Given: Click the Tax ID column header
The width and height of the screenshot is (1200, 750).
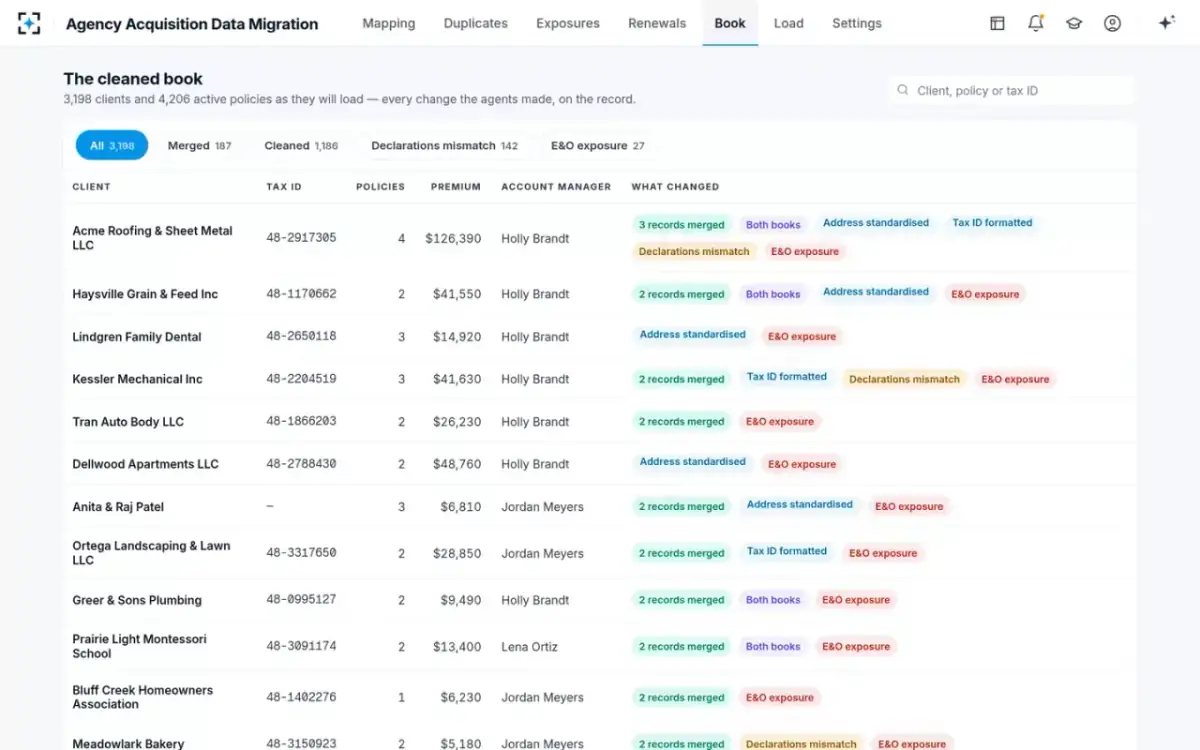Looking at the screenshot, I should [284, 187].
